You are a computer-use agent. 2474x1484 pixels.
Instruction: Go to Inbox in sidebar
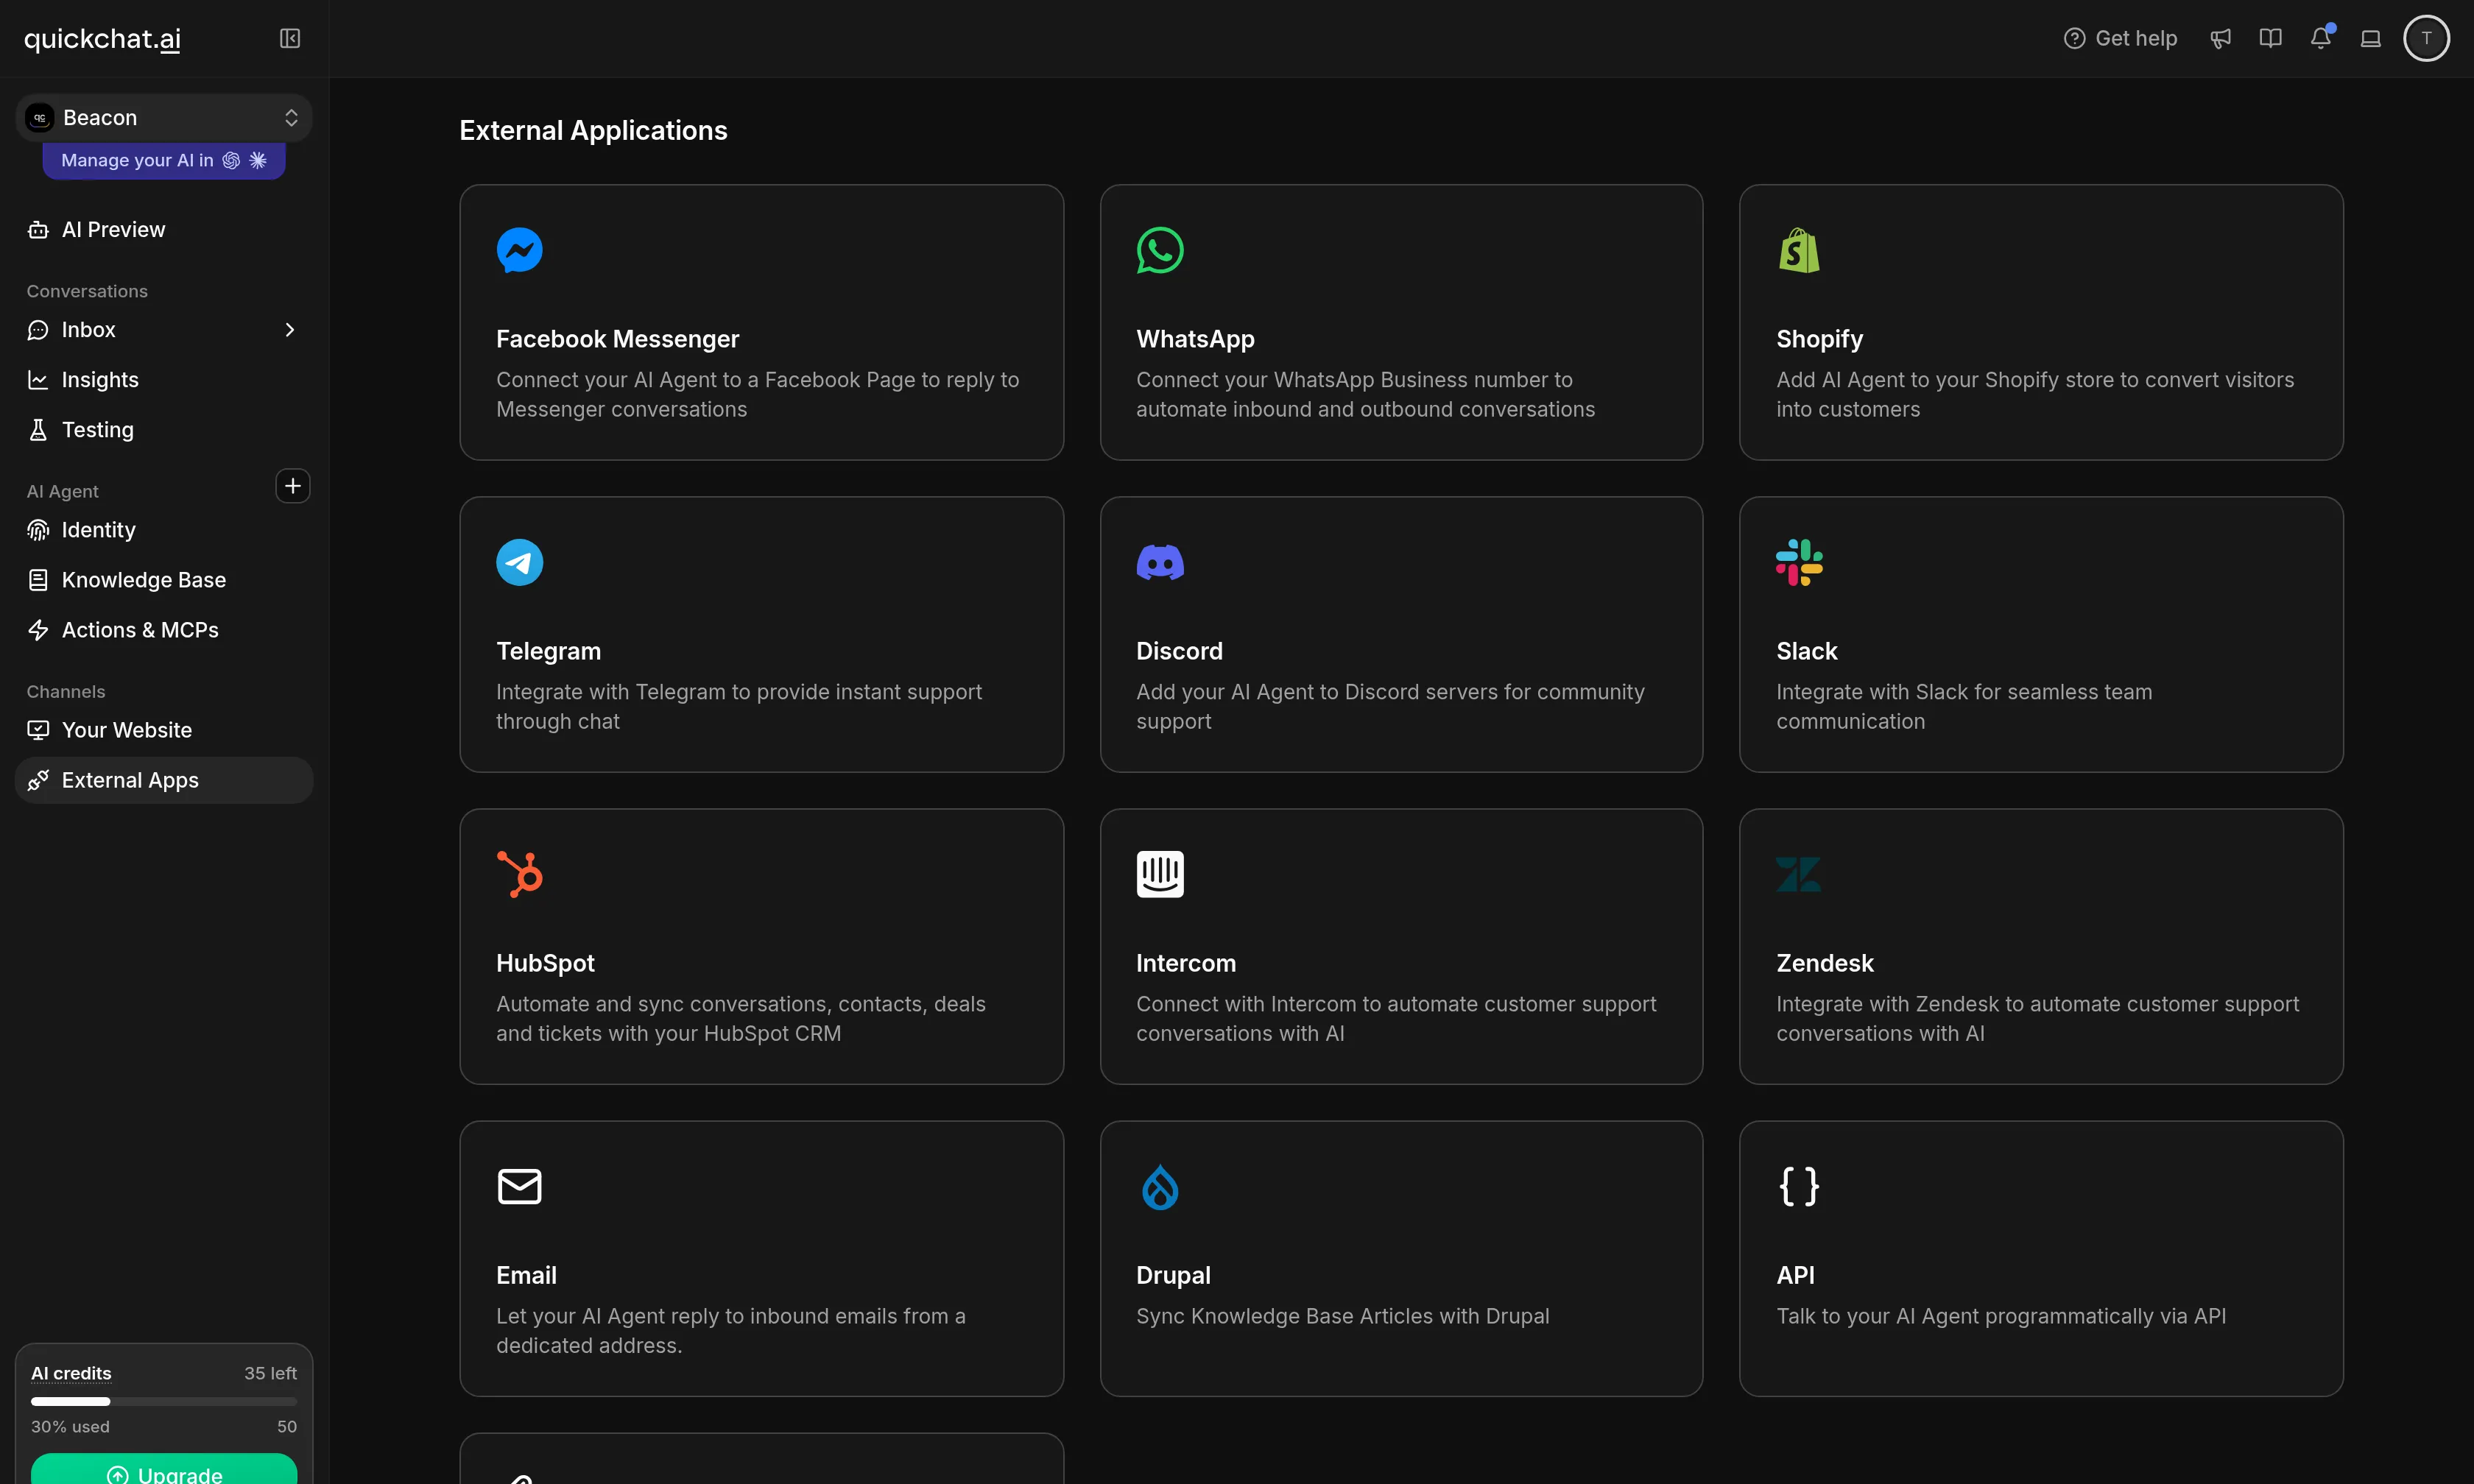point(164,330)
